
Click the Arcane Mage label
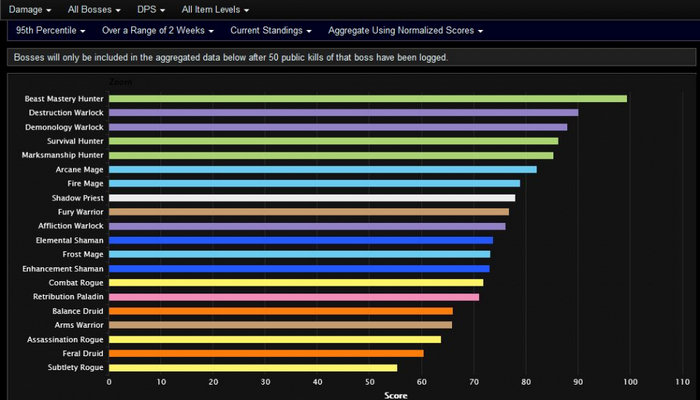click(77, 169)
